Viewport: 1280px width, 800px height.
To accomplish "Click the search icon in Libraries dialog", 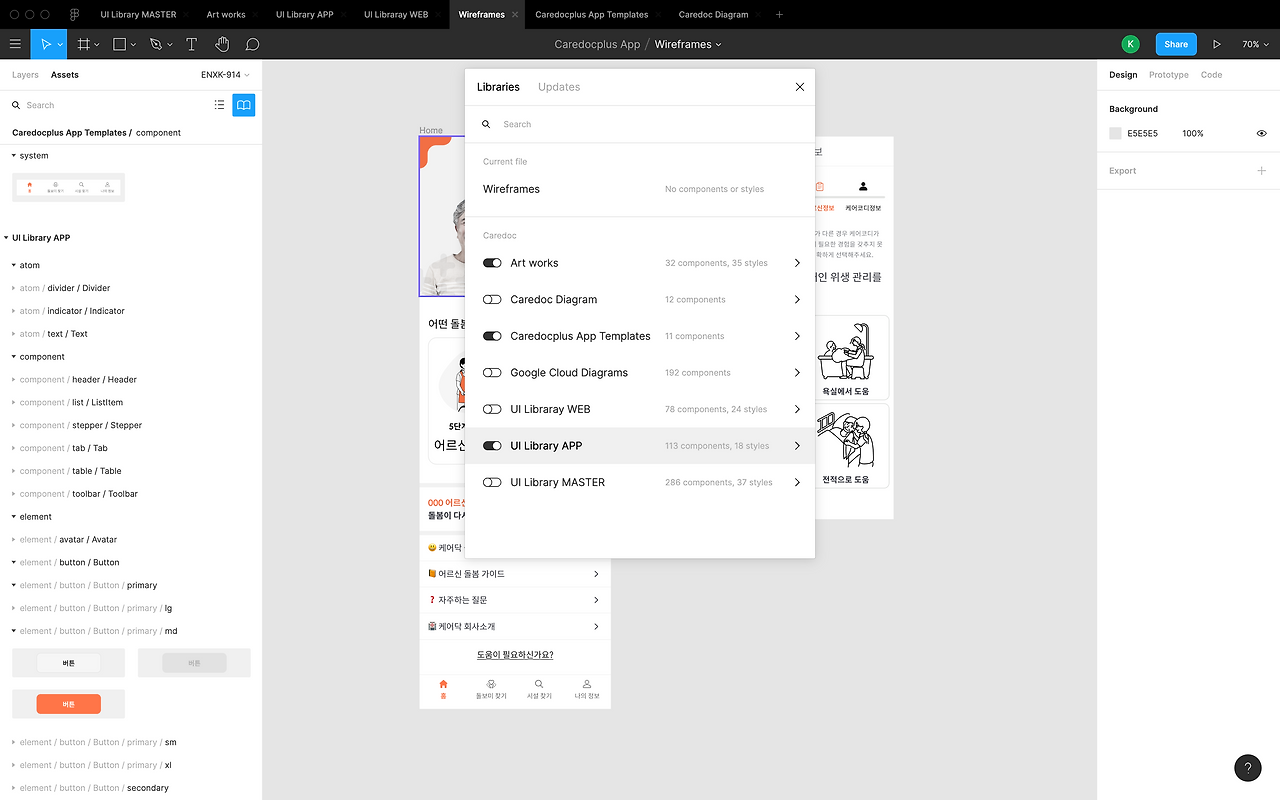I will click(x=486, y=124).
